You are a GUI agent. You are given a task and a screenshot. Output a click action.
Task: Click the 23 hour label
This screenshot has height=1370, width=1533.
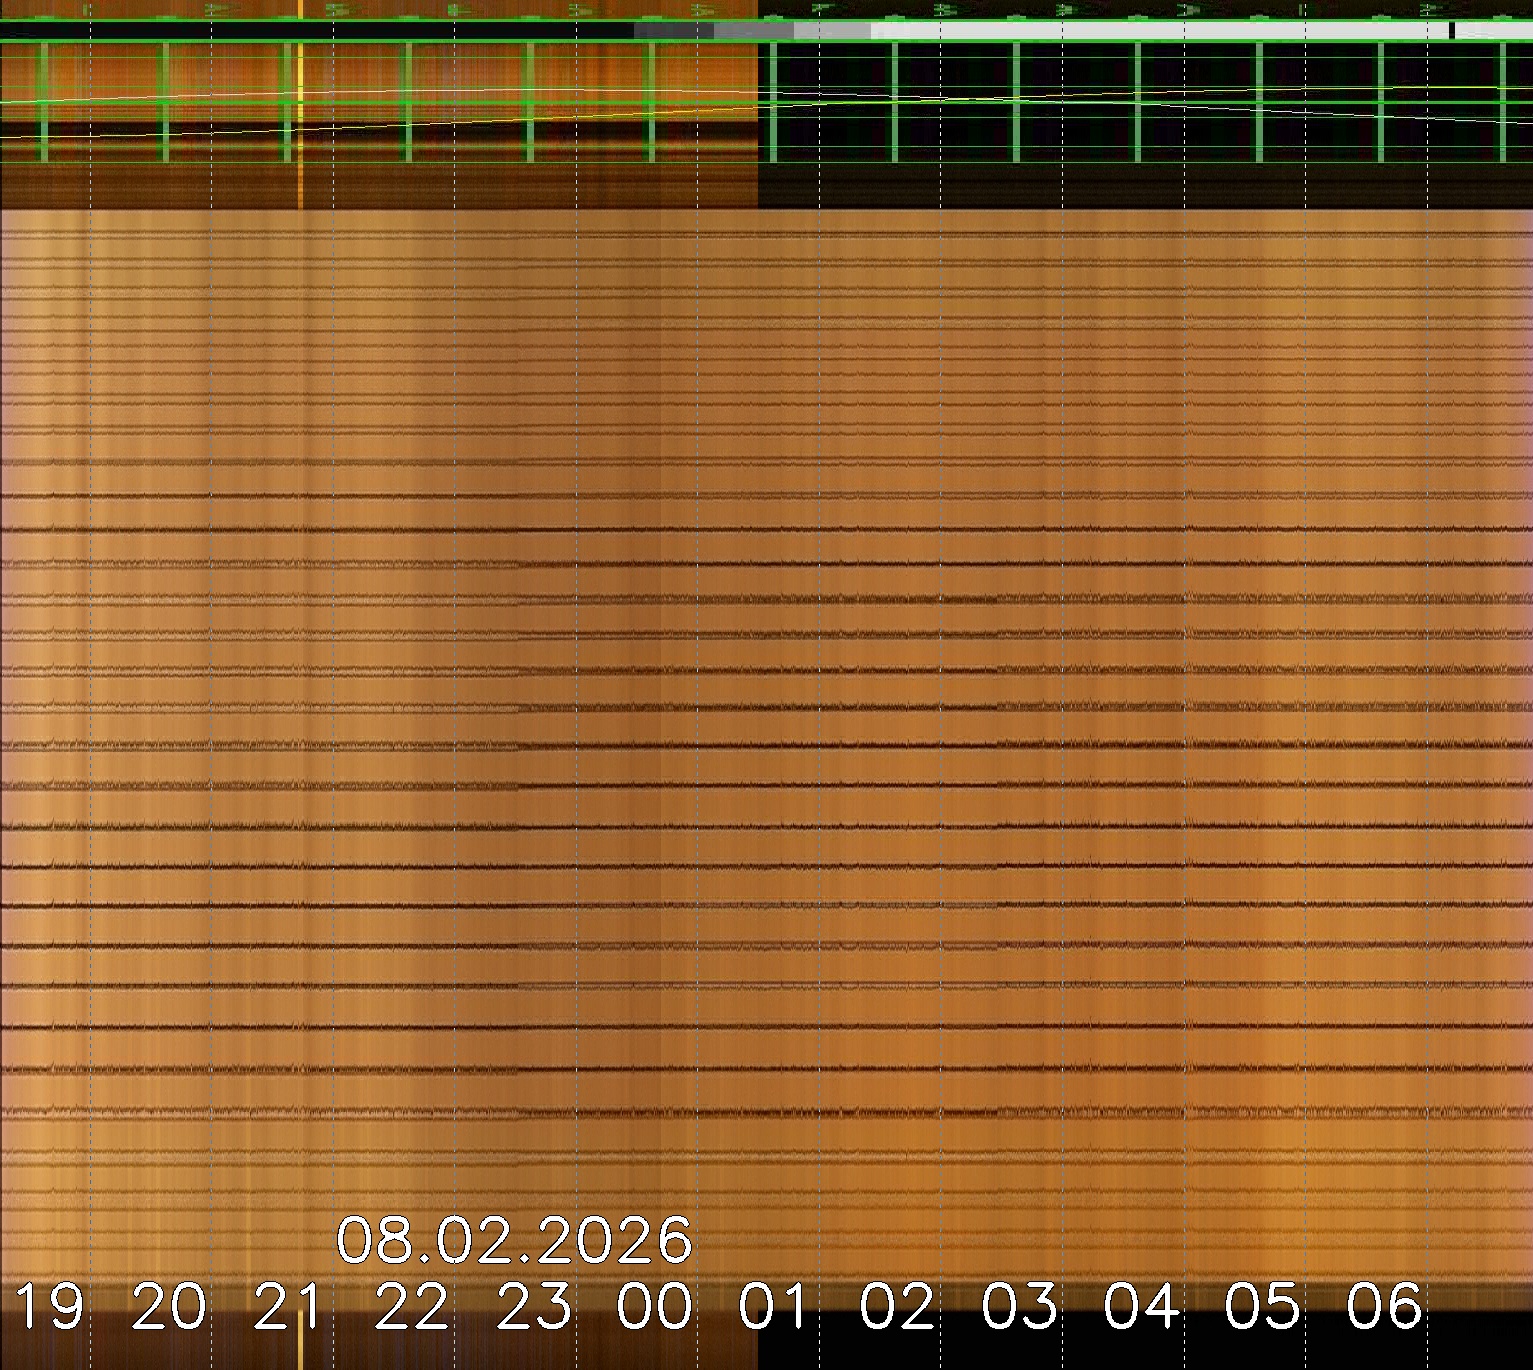pyautogui.click(x=534, y=1307)
